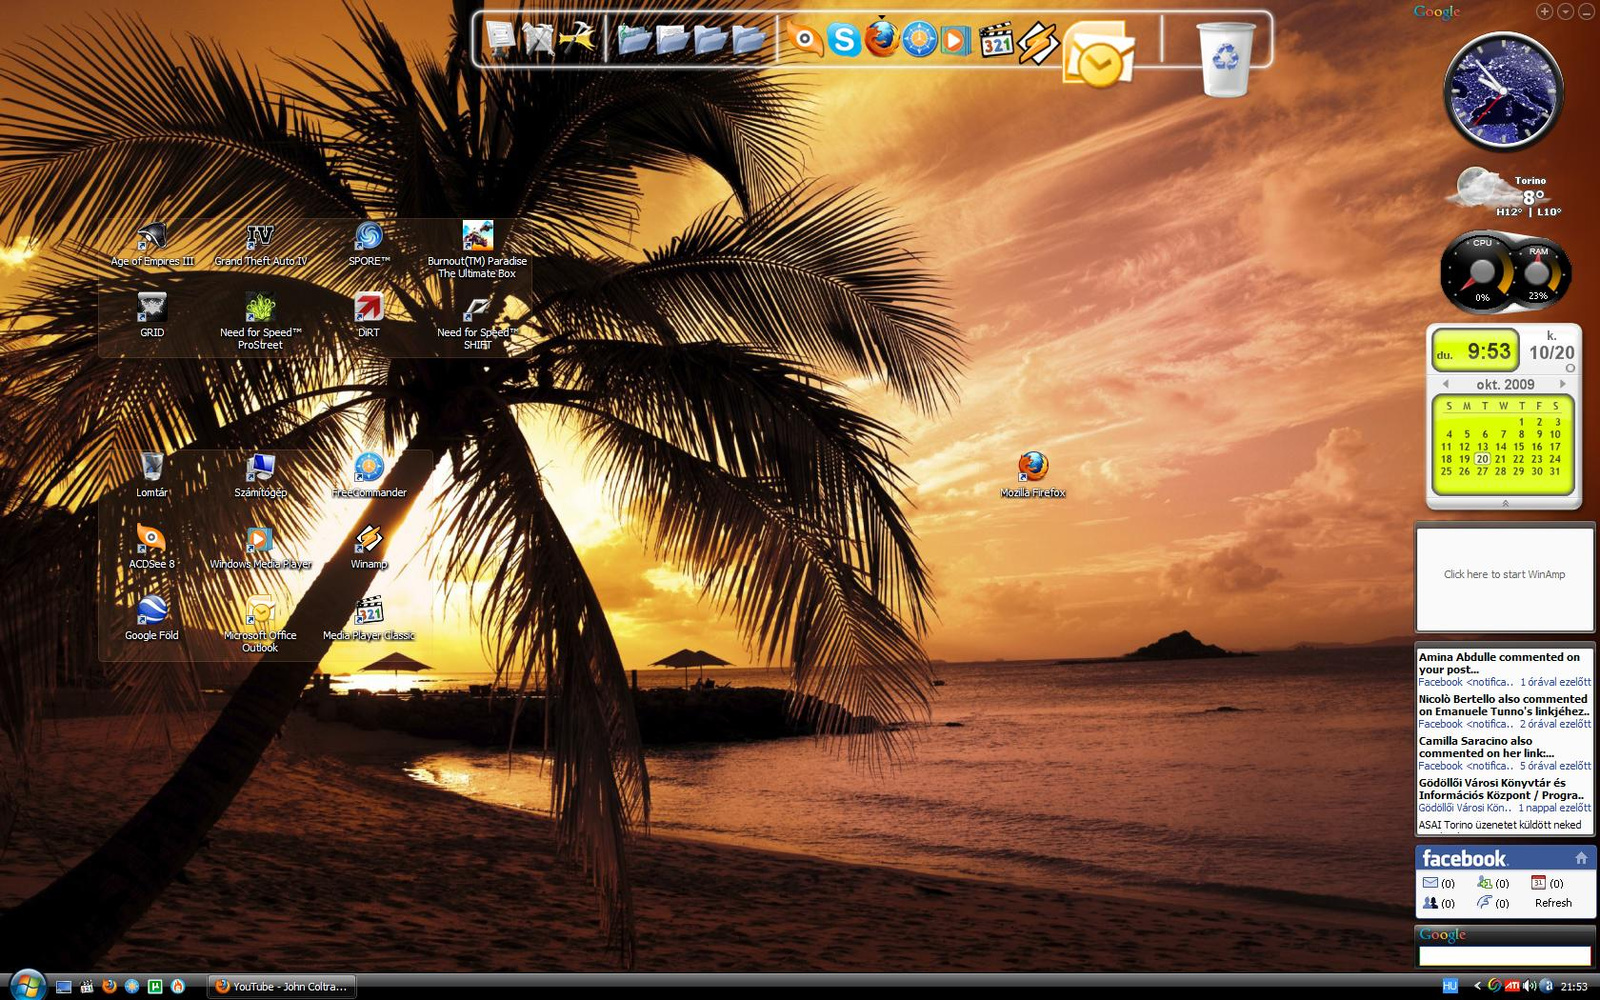Open the Facebook gadget home icon

point(1581,858)
